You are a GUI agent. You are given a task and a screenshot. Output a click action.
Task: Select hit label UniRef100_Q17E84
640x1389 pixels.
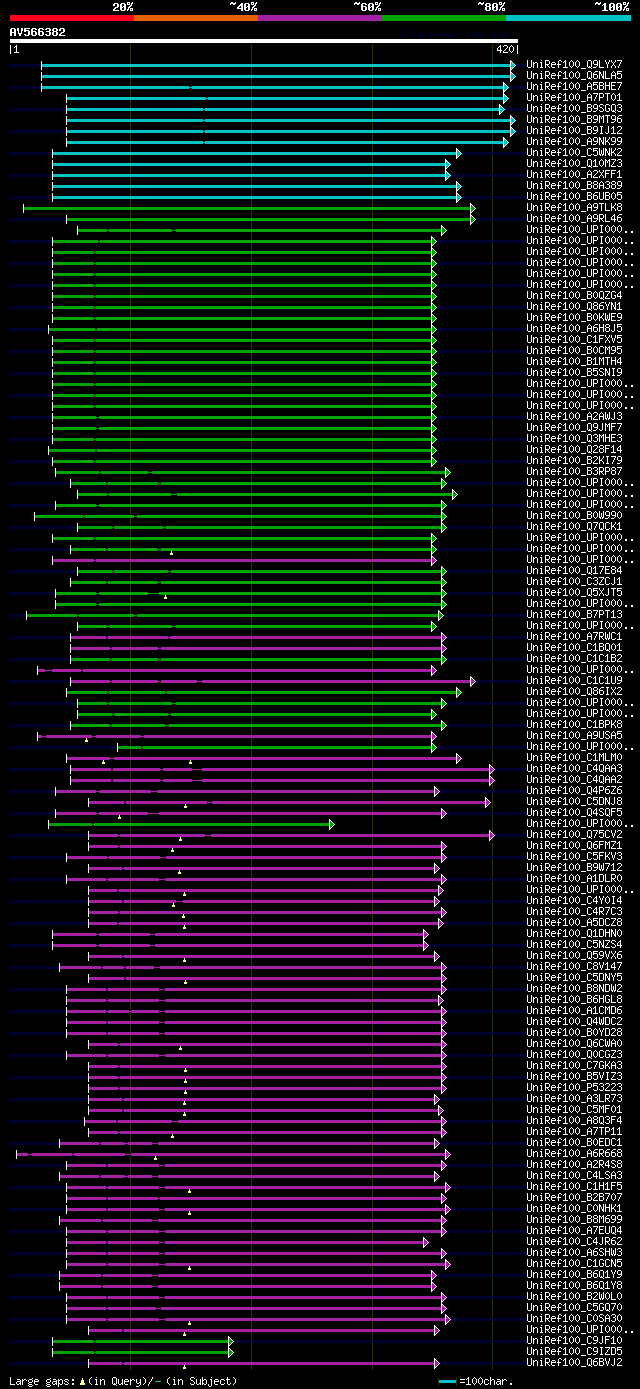tap(574, 570)
